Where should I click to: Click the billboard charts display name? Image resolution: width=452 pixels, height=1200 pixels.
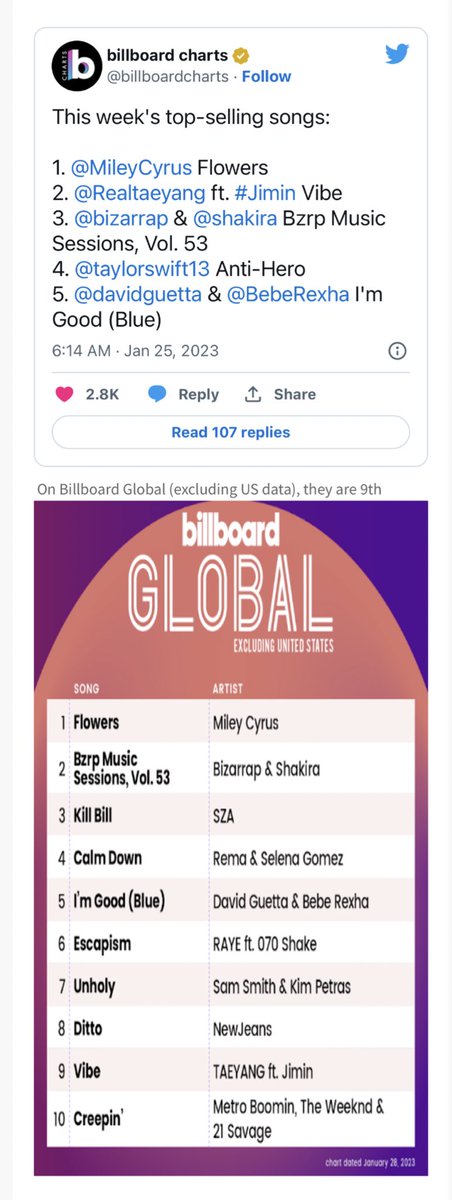[x=167, y=55]
